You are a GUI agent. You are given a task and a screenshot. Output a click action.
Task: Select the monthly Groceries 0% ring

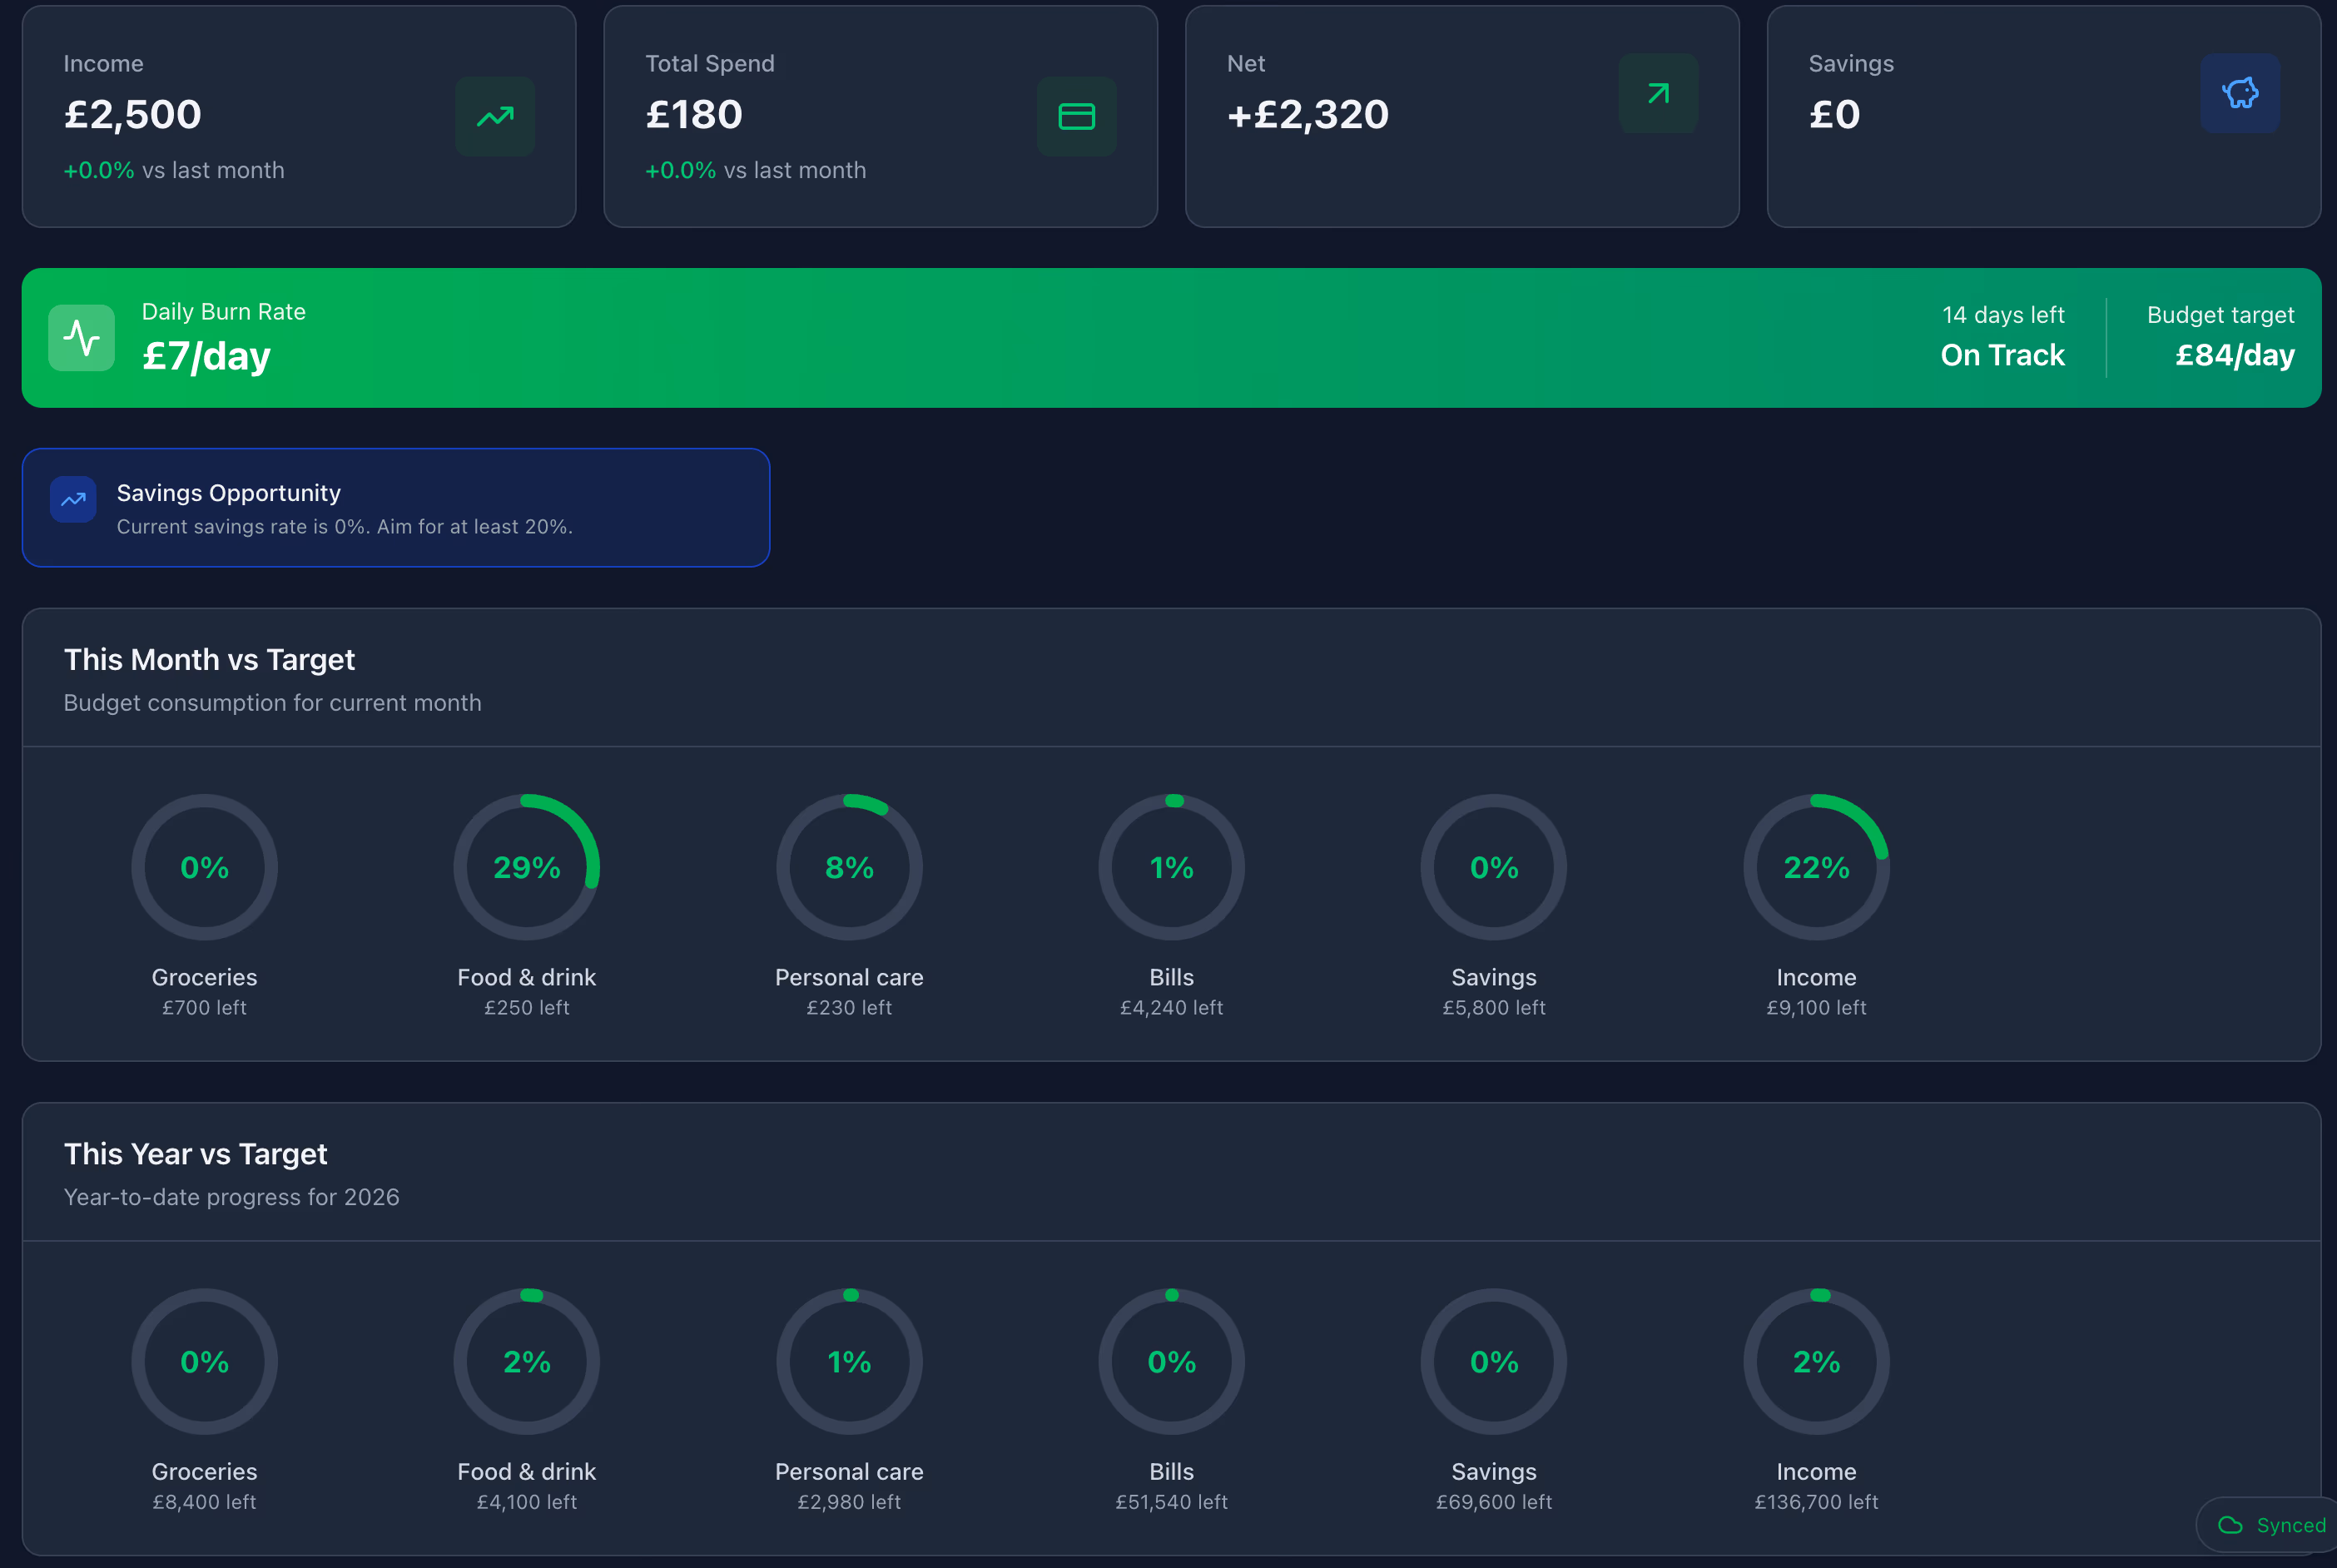[x=204, y=867]
